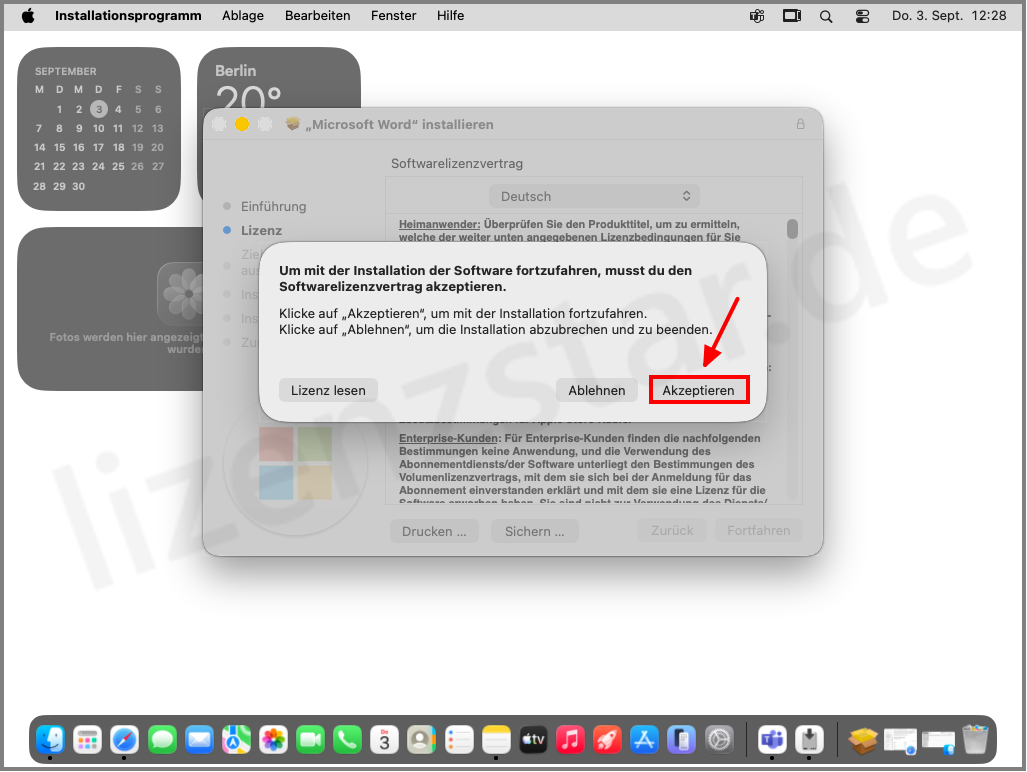Open the Phone app in dock
1027x772 pixels.
coord(348,740)
